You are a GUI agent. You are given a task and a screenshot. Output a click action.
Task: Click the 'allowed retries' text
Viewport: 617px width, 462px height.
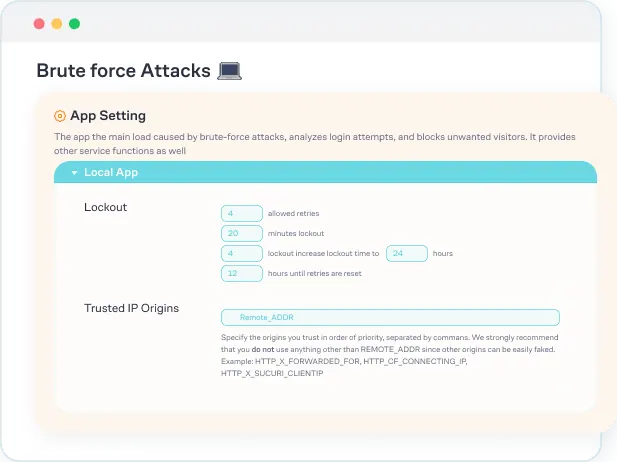(x=294, y=213)
